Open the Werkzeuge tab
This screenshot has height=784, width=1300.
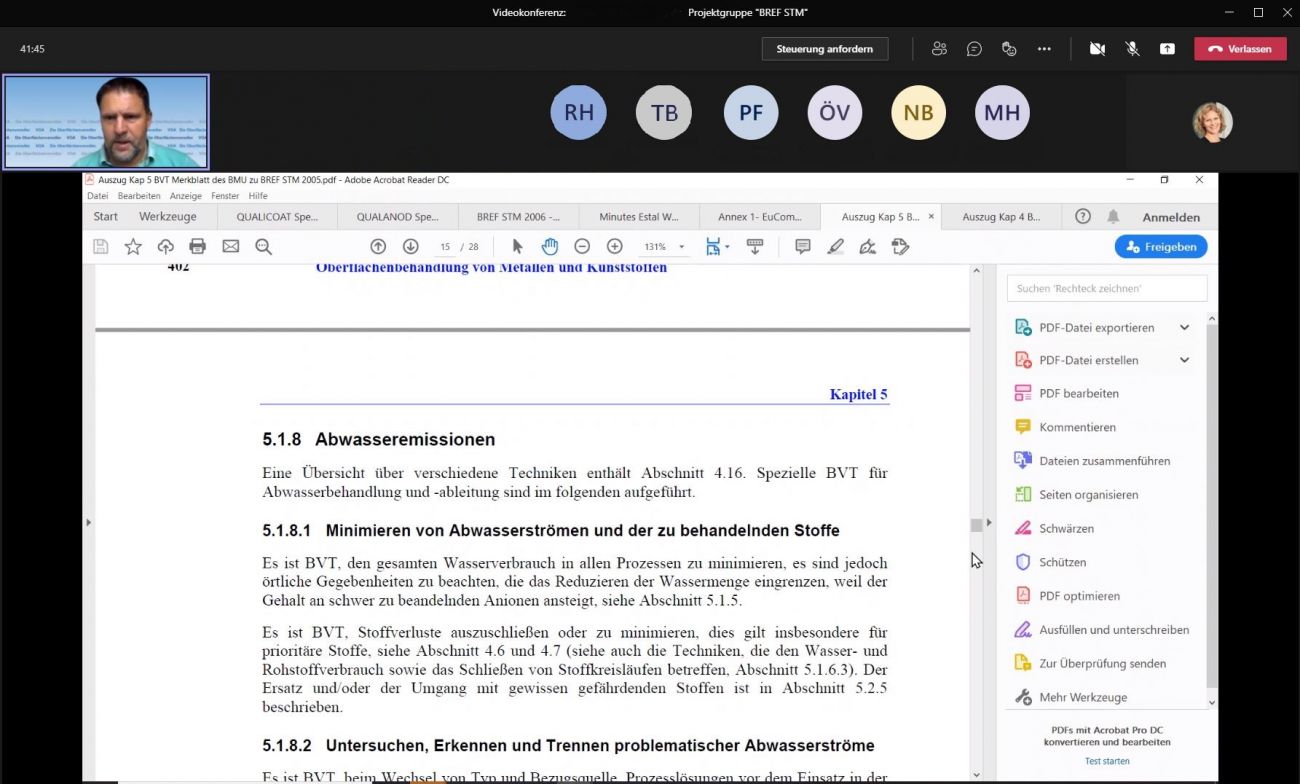[167, 216]
